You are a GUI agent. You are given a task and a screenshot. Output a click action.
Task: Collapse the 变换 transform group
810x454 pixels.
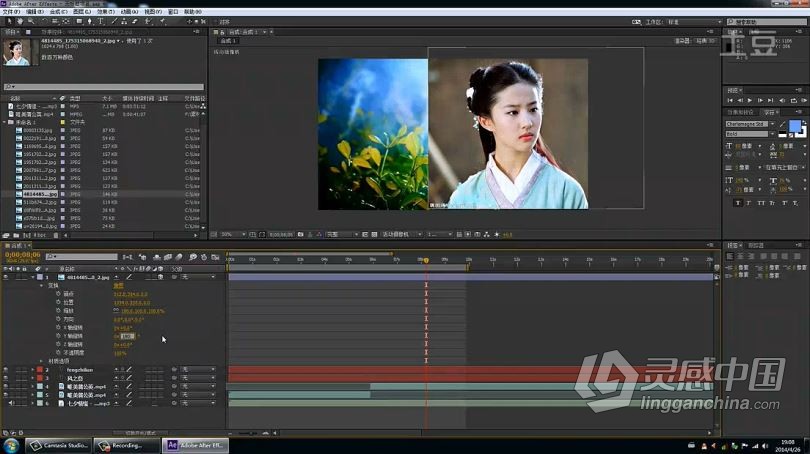pos(42,286)
